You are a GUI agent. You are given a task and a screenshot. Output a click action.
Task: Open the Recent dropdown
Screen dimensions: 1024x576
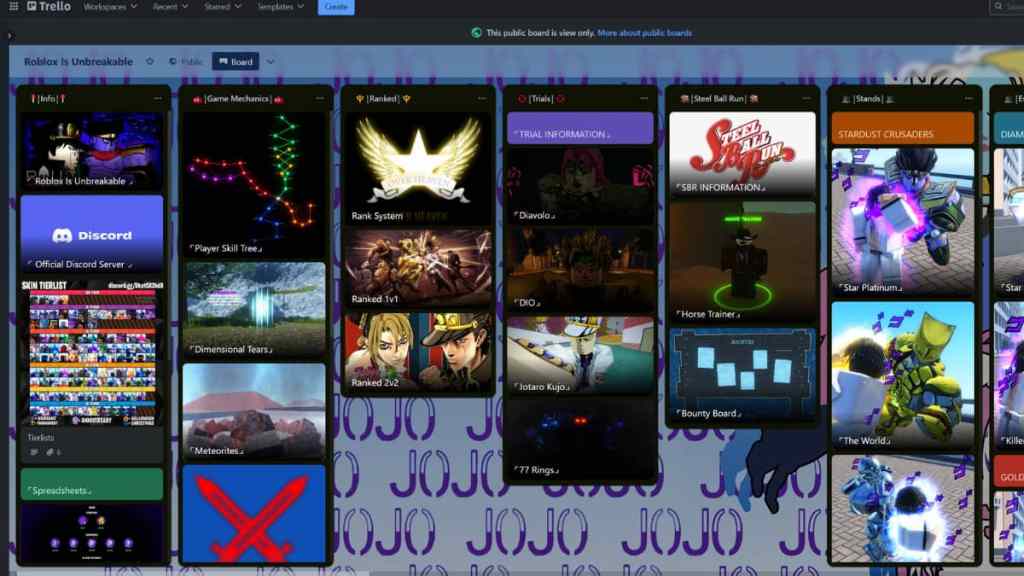[x=168, y=7]
